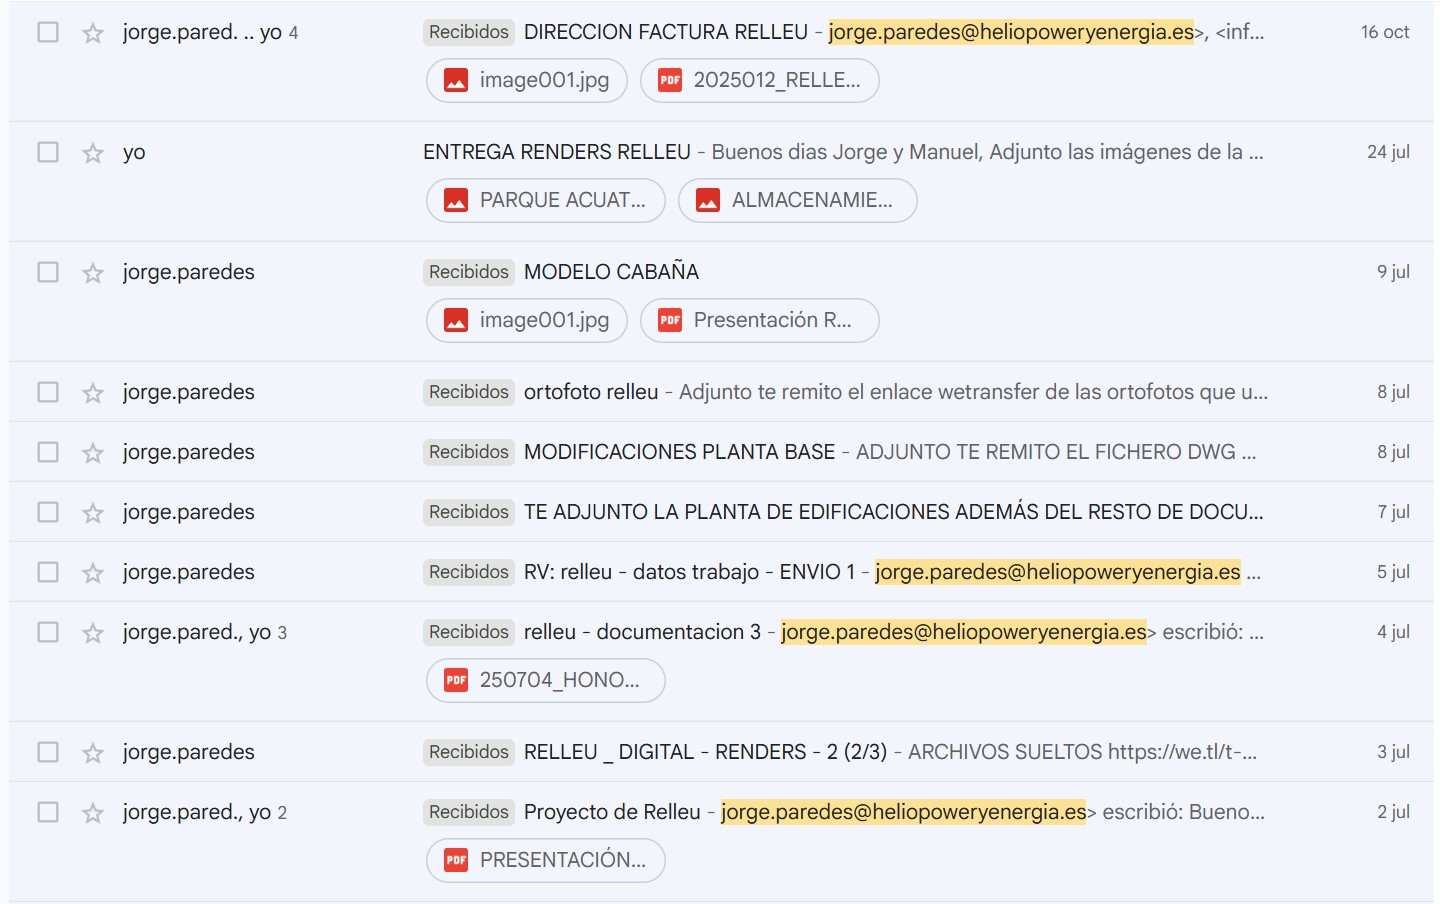Image resolution: width=1440 pixels, height=904 pixels.
Task: Tick checkbox for ENTREGA RENDERS RELLEU email
Action: 48,152
